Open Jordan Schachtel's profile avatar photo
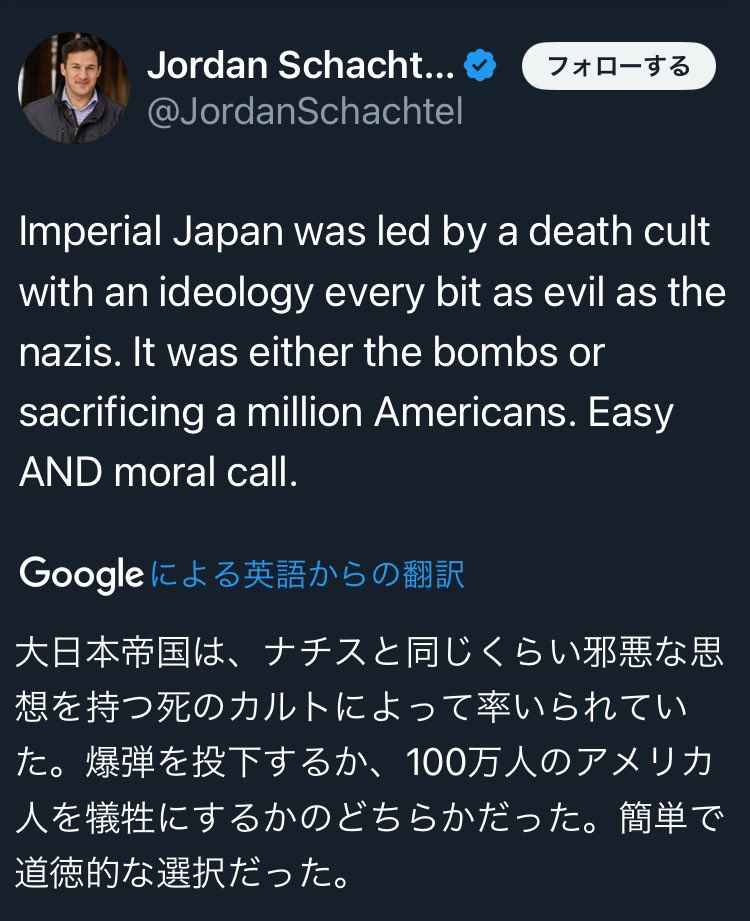 74,88
